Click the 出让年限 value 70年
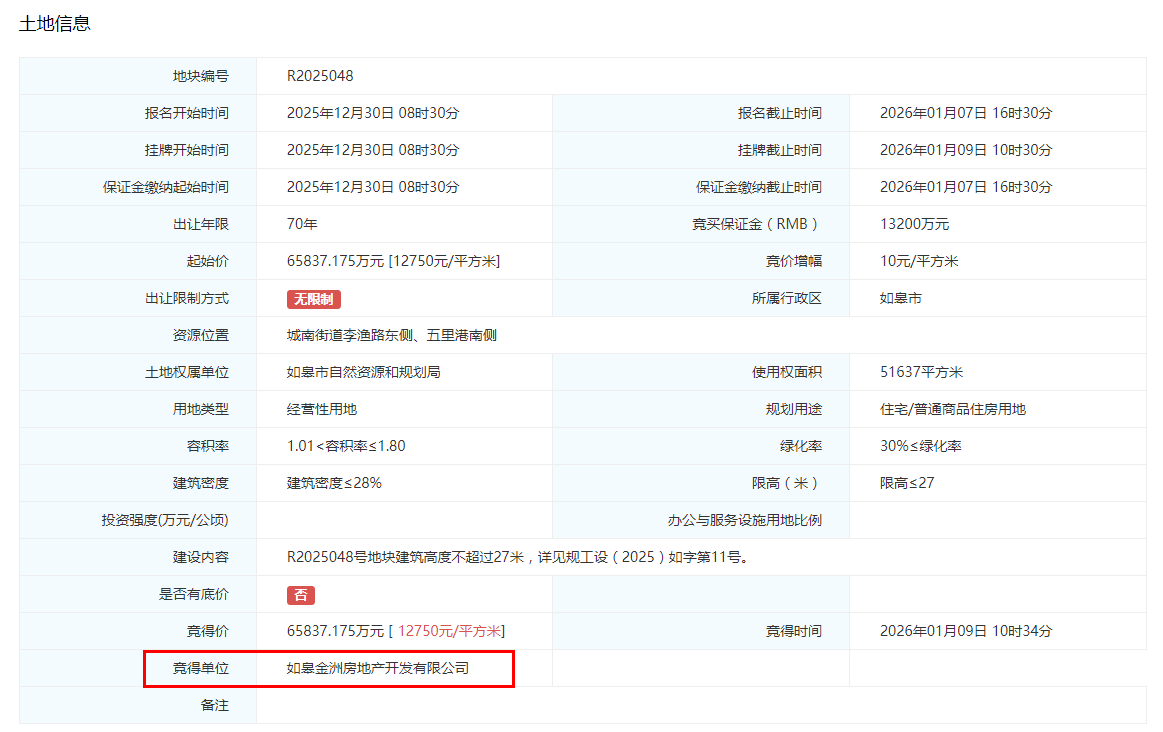 tap(302, 224)
